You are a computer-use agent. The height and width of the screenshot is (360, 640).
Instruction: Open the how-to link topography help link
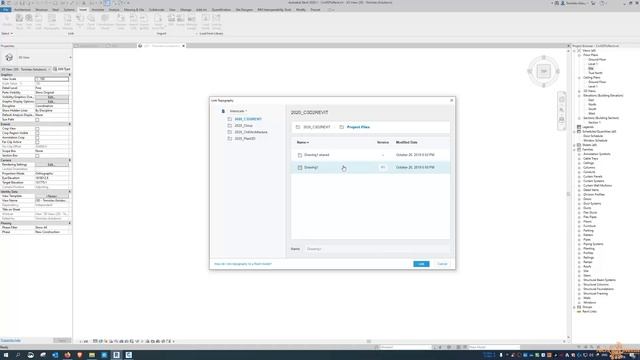pos(243,264)
